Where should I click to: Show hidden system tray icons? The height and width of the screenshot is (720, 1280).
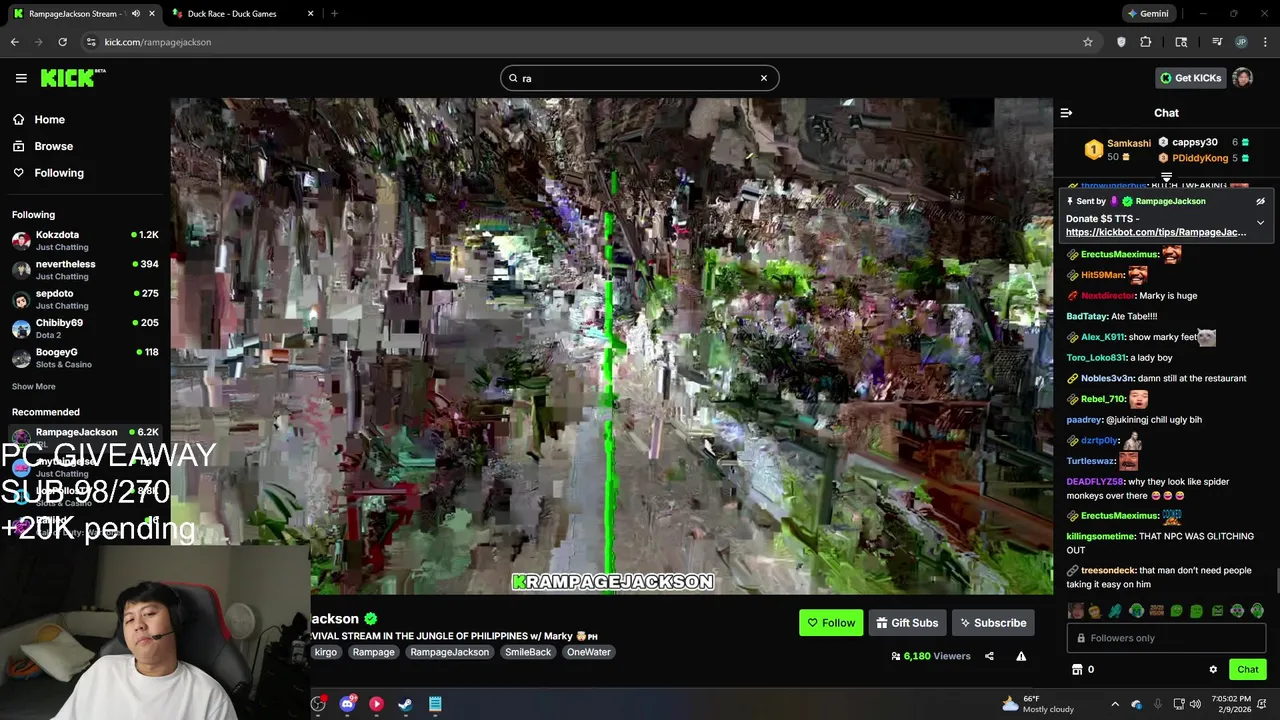pyautogui.click(x=1115, y=704)
